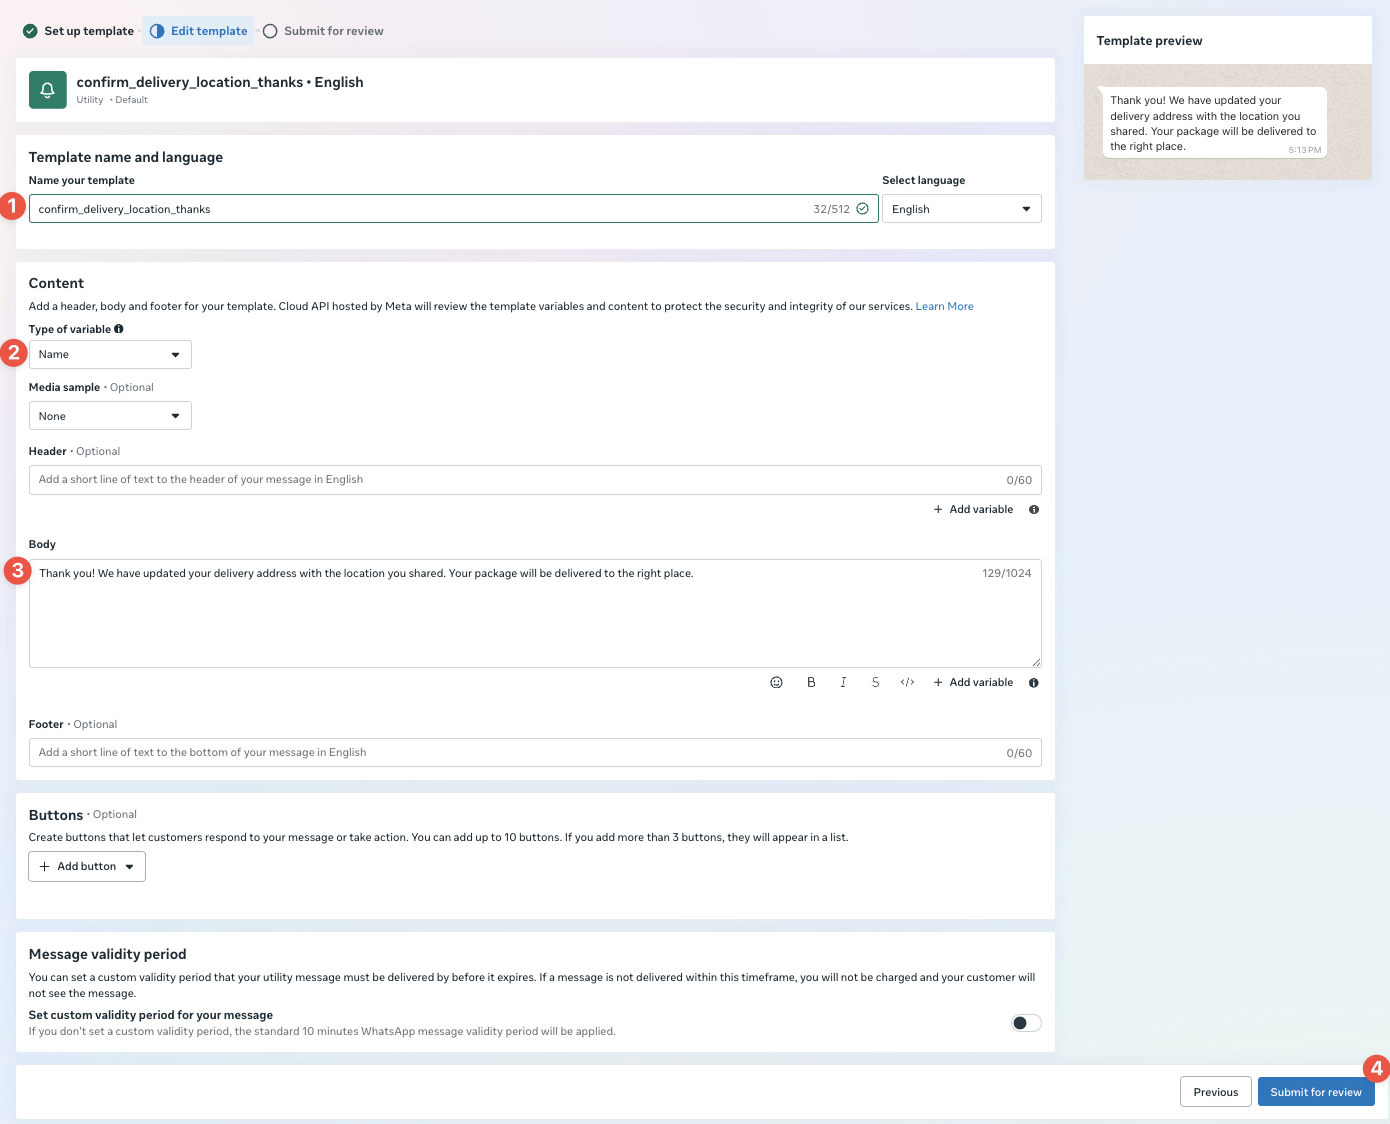The image size is (1390, 1124).
Task: Click the template preview message bubble
Action: click(1213, 123)
